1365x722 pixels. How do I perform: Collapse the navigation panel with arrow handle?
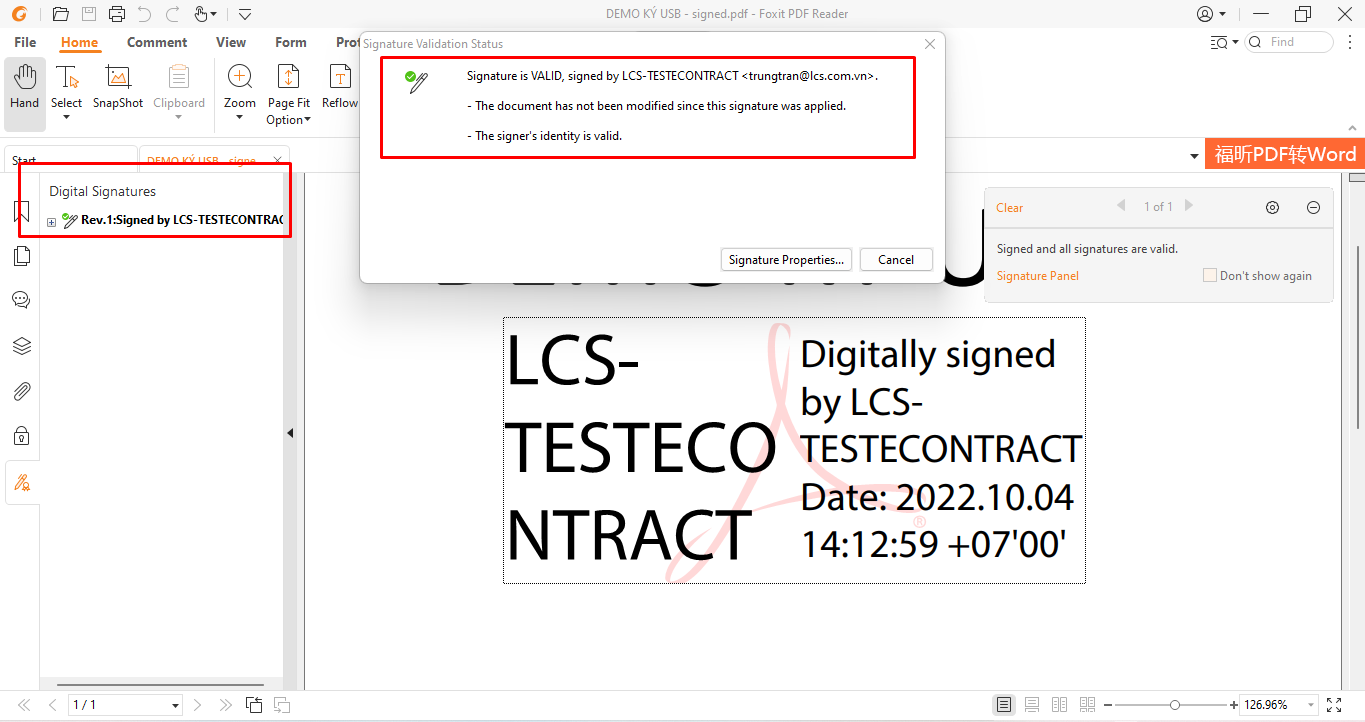tap(290, 433)
